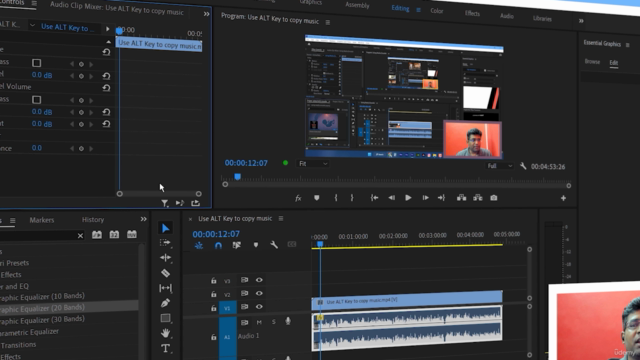Switch to the Libraries workspace

542,18
